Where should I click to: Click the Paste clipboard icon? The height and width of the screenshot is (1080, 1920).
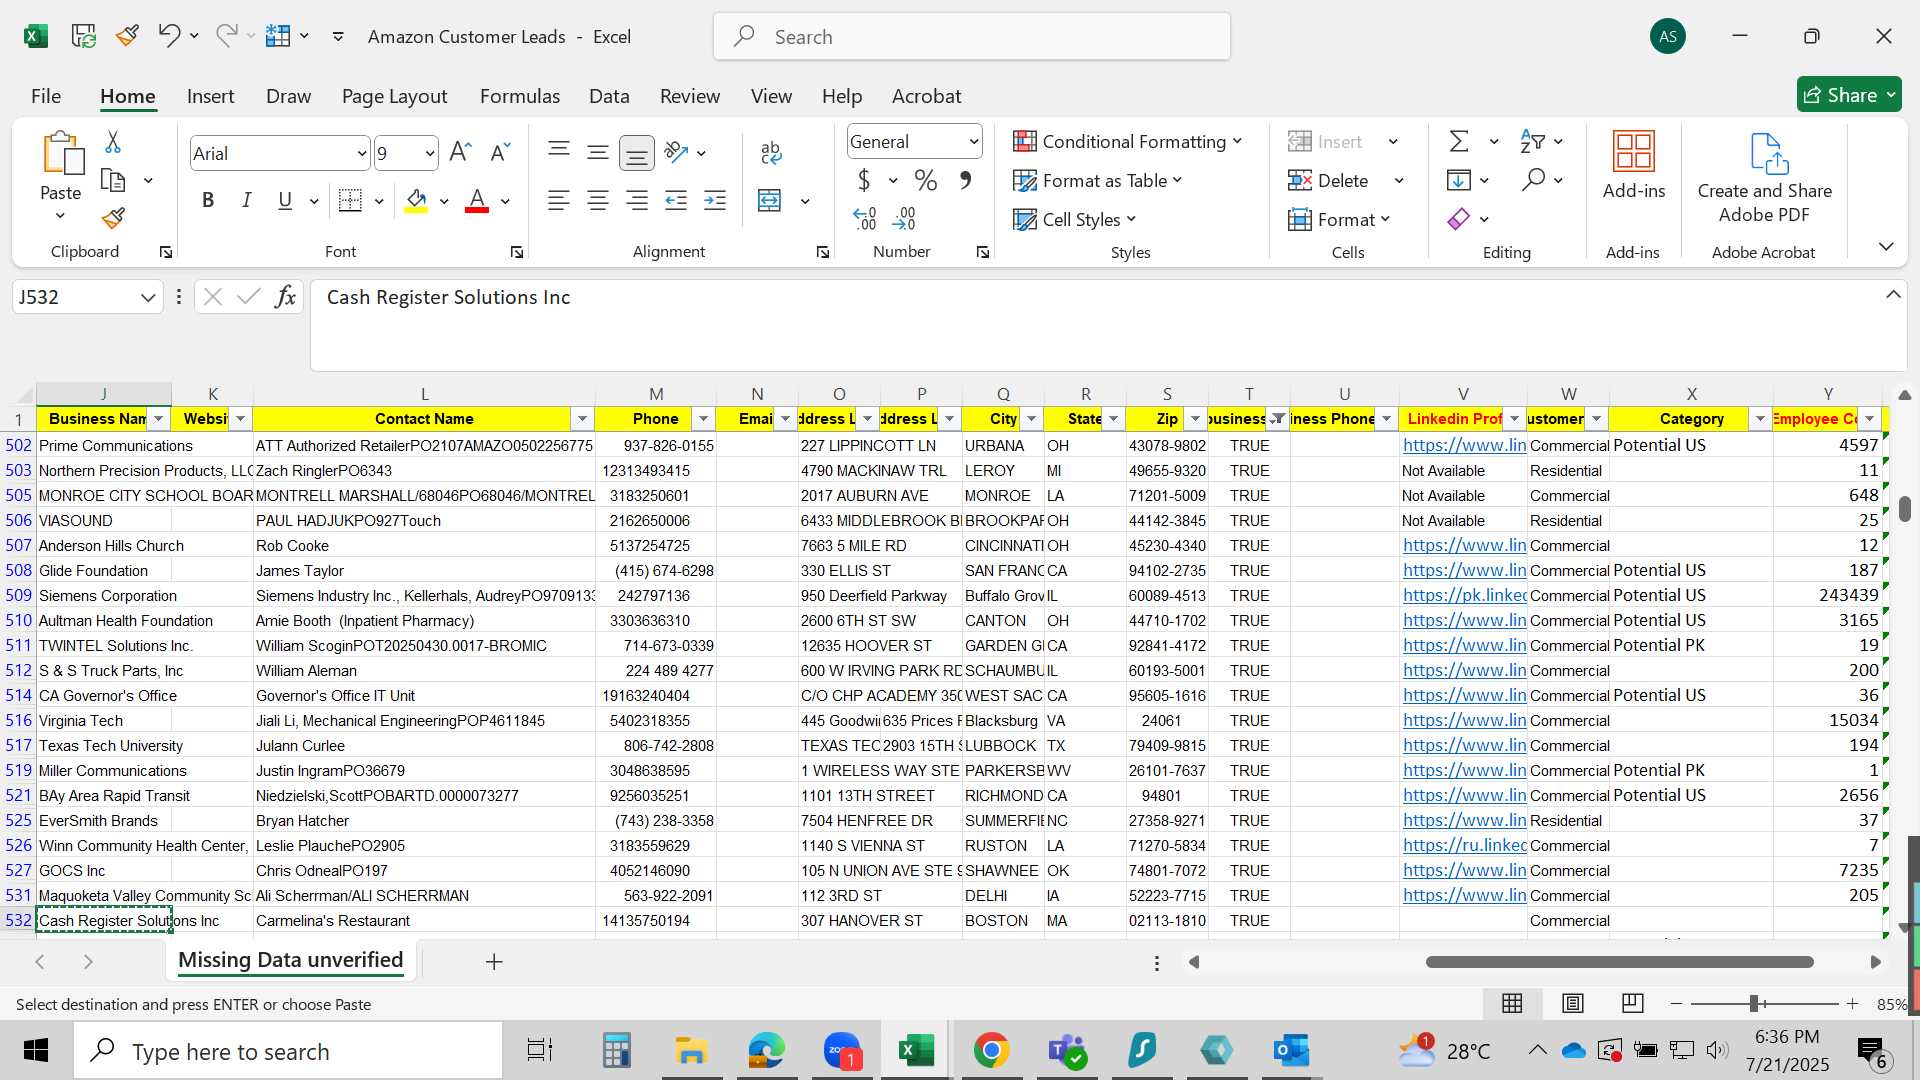[x=61, y=153]
